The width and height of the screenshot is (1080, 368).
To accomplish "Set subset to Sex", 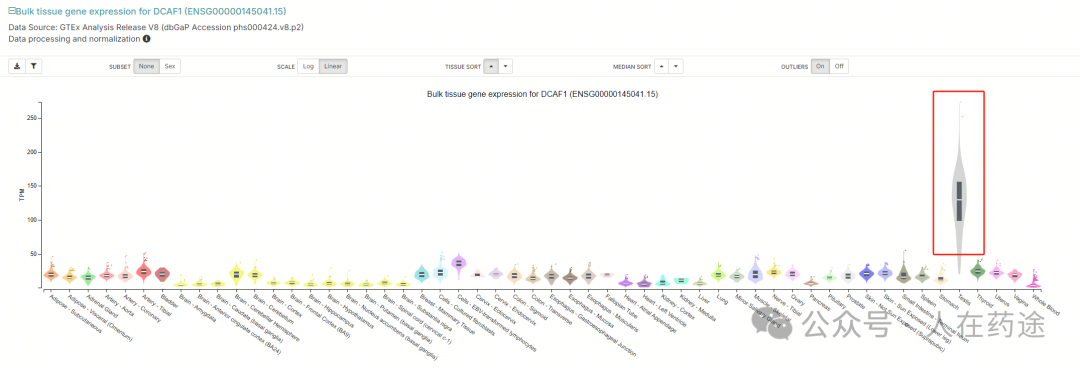I will click(169, 66).
